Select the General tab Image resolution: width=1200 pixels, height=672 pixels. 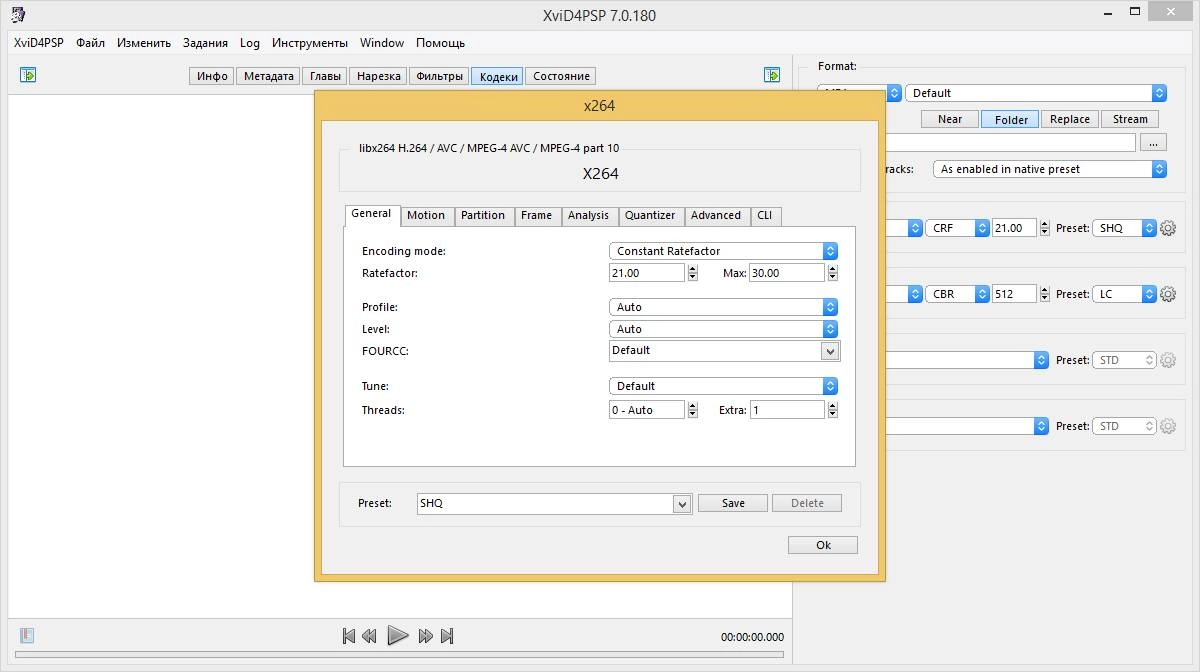(371, 214)
